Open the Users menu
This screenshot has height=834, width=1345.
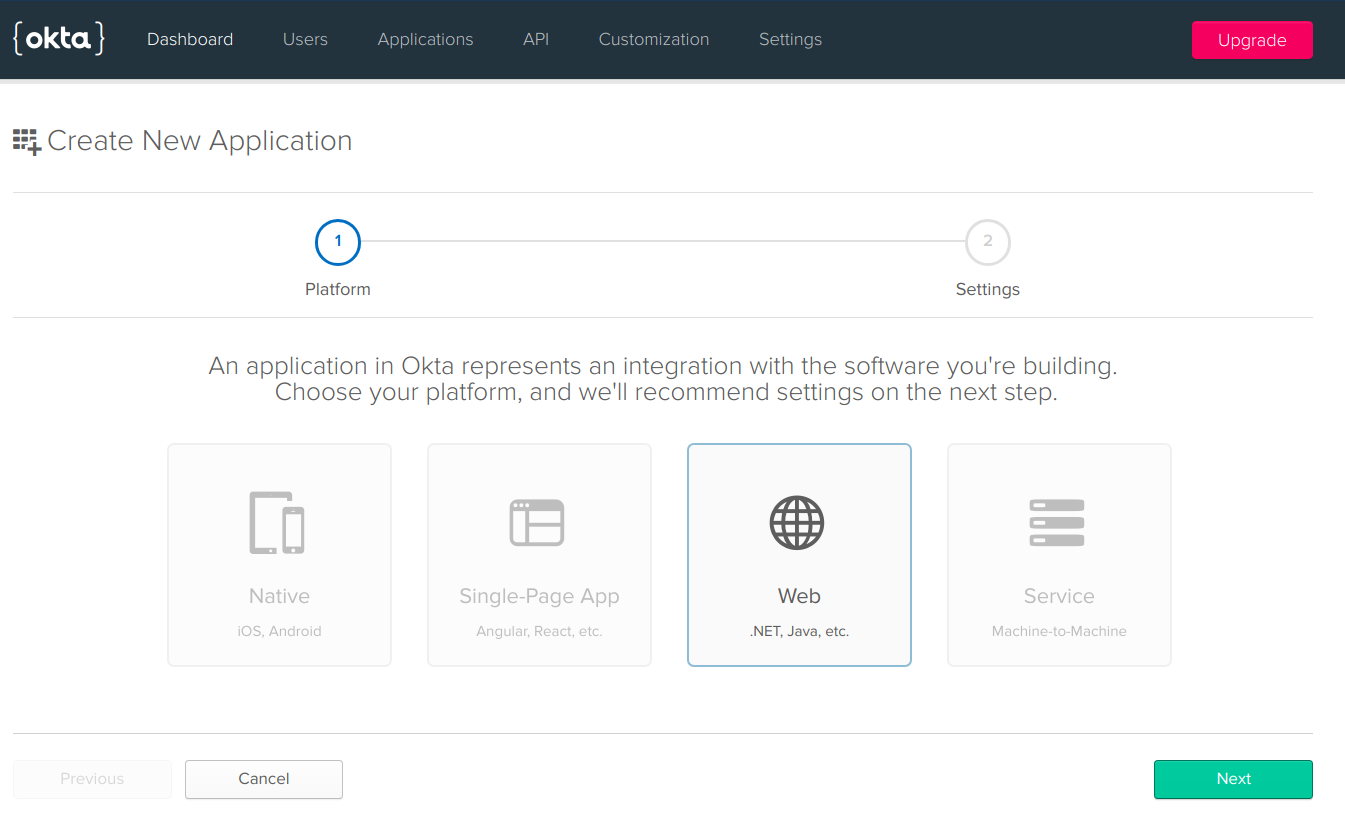(x=305, y=39)
